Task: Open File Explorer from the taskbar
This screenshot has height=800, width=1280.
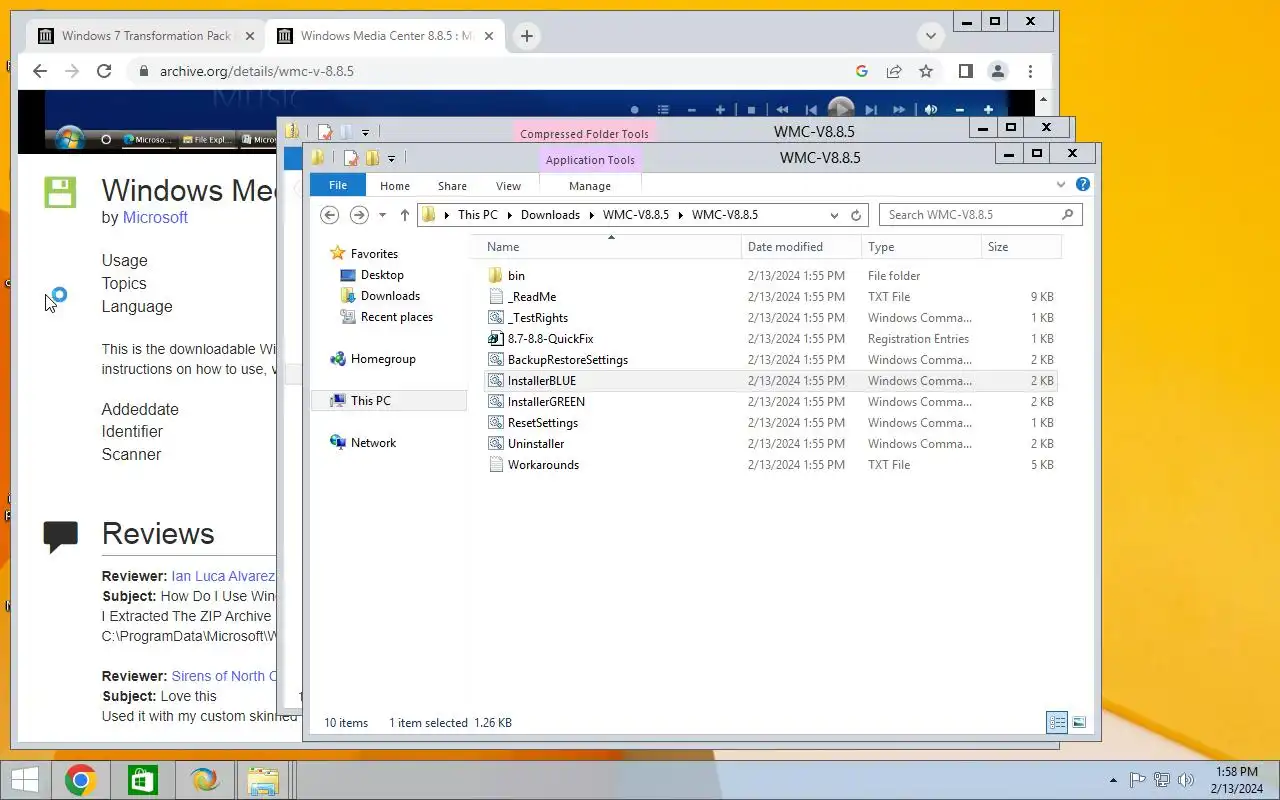Action: tap(263, 780)
